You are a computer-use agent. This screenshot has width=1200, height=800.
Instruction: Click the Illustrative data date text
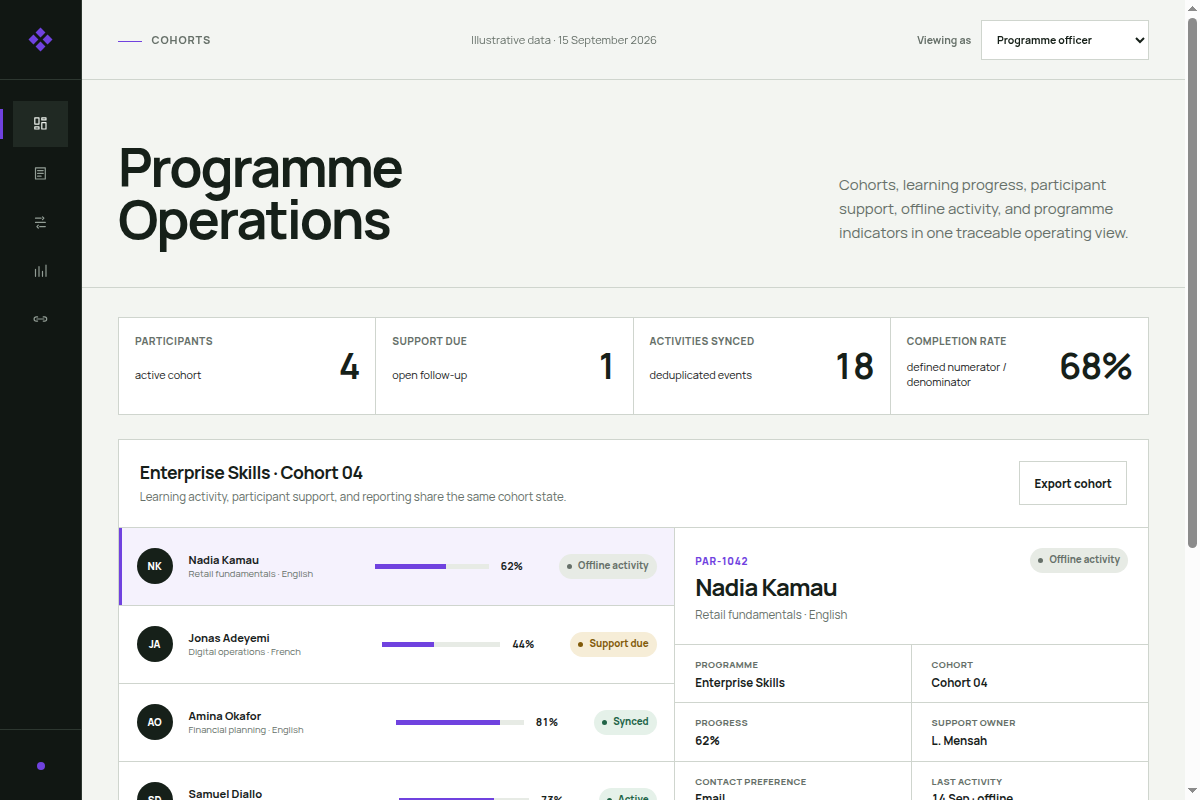click(564, 40)
